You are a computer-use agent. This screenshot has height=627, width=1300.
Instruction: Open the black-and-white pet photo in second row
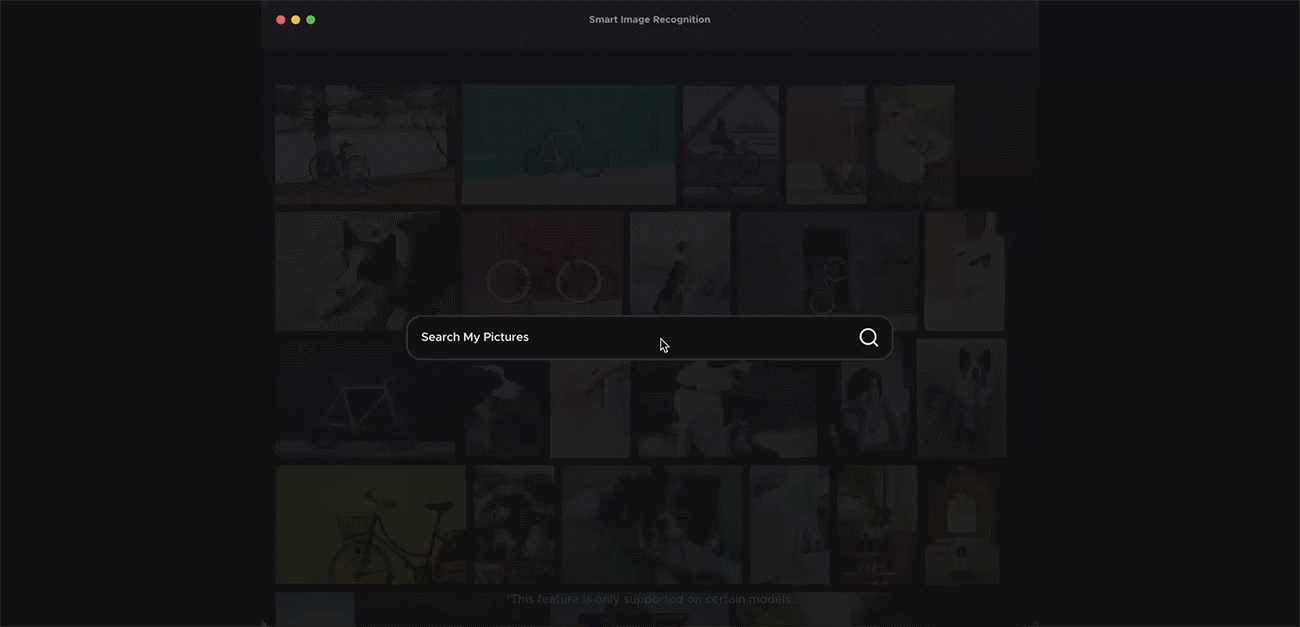365,270
